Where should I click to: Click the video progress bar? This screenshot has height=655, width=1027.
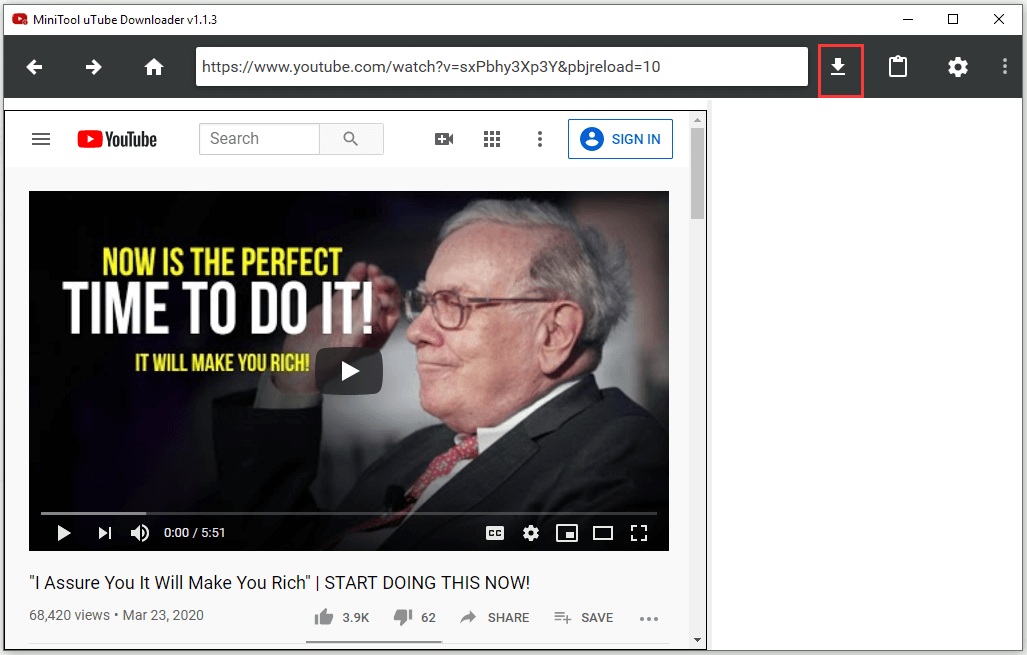[x=349, y=511]
